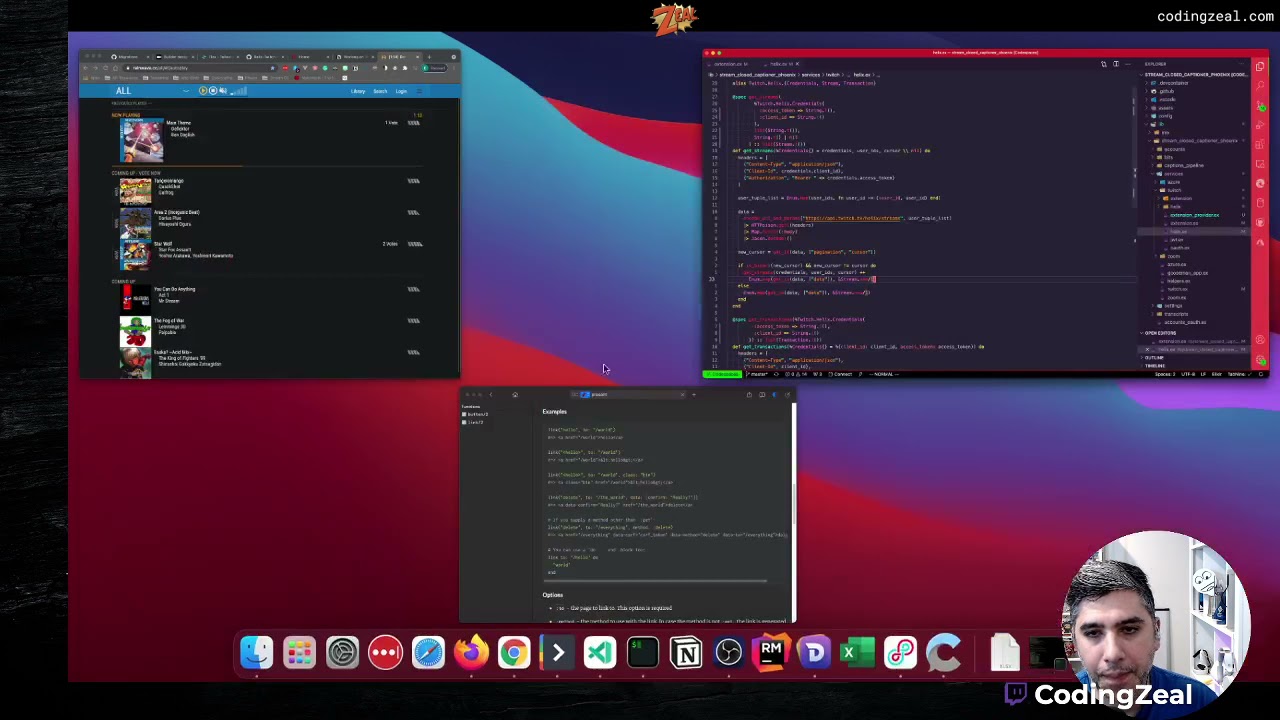This screenshot has width=1280, height=720.
Task: Click master branch in VS Code status bar
Action: pos(757,374)
